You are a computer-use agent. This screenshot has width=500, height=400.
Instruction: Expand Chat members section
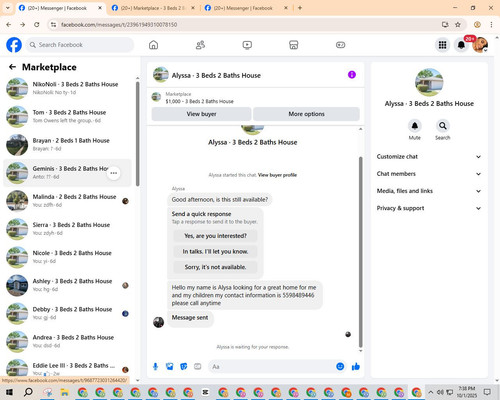pyautogui.click(x=429, y=174)
